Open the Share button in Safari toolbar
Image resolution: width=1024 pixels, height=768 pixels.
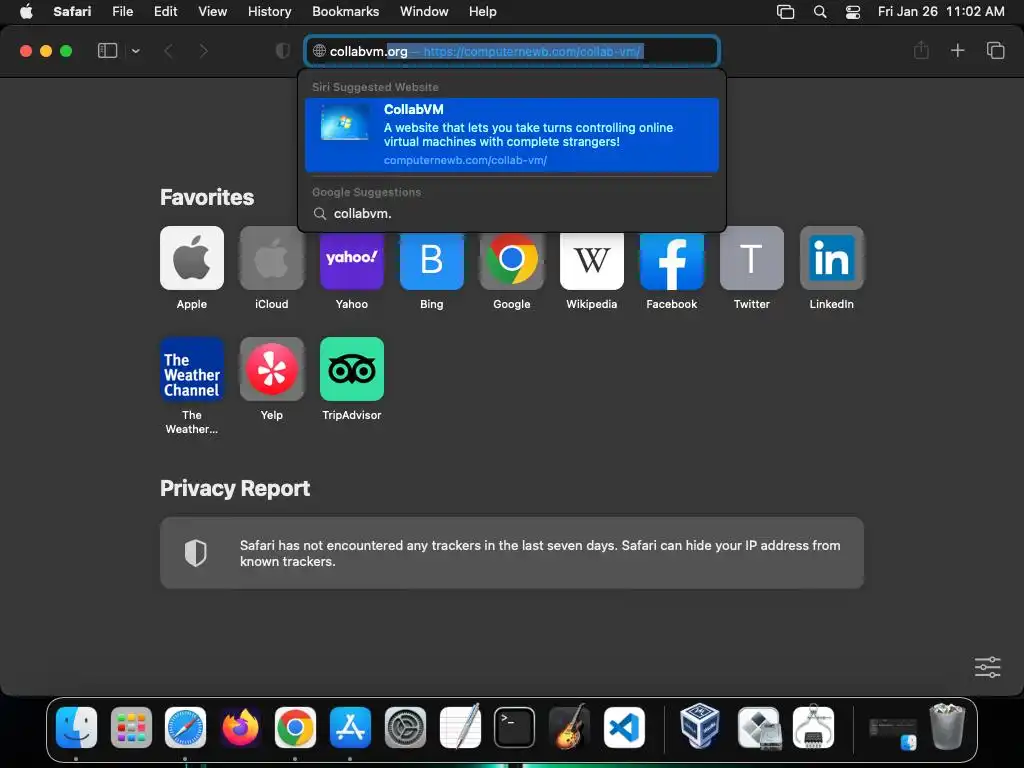click(921, 50)
